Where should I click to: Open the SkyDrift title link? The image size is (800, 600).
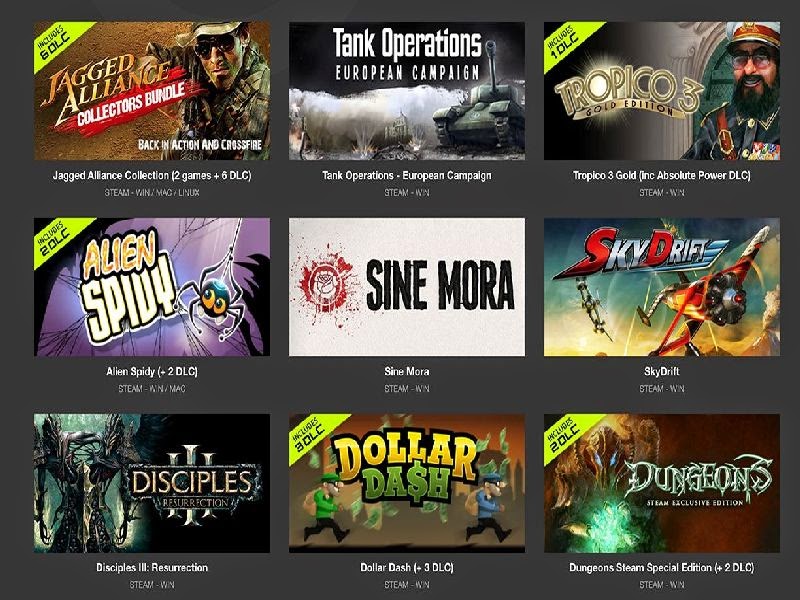click(x=662, y=371)
